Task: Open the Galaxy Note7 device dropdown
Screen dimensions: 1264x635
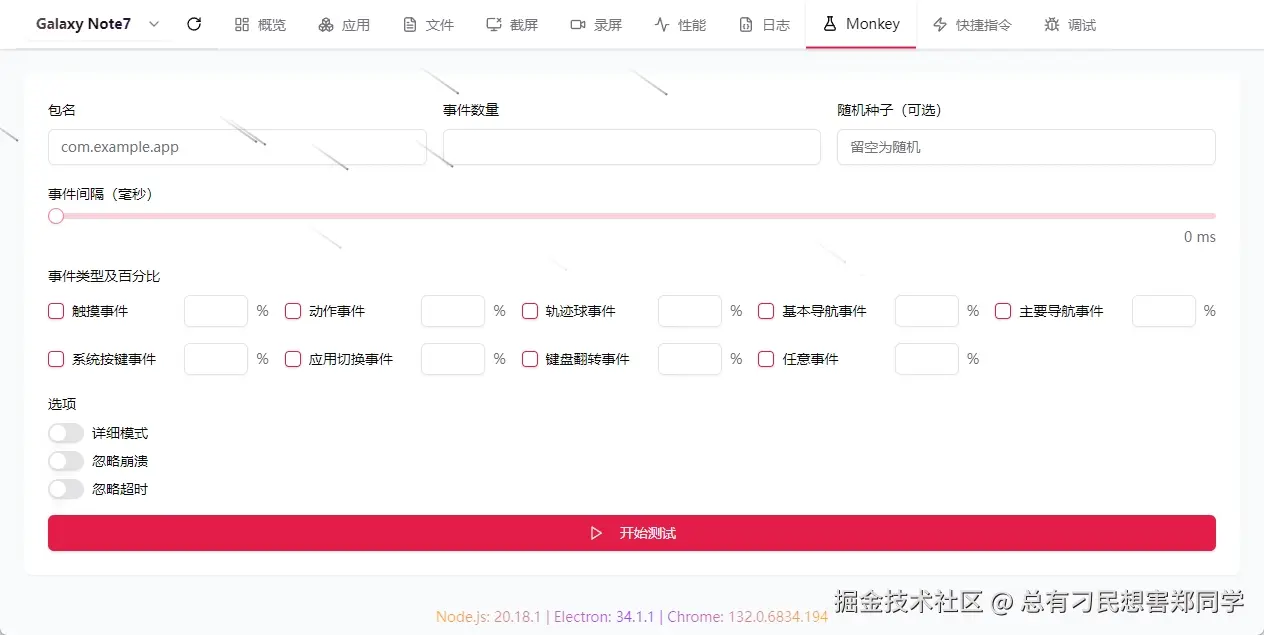Action: 97,23
